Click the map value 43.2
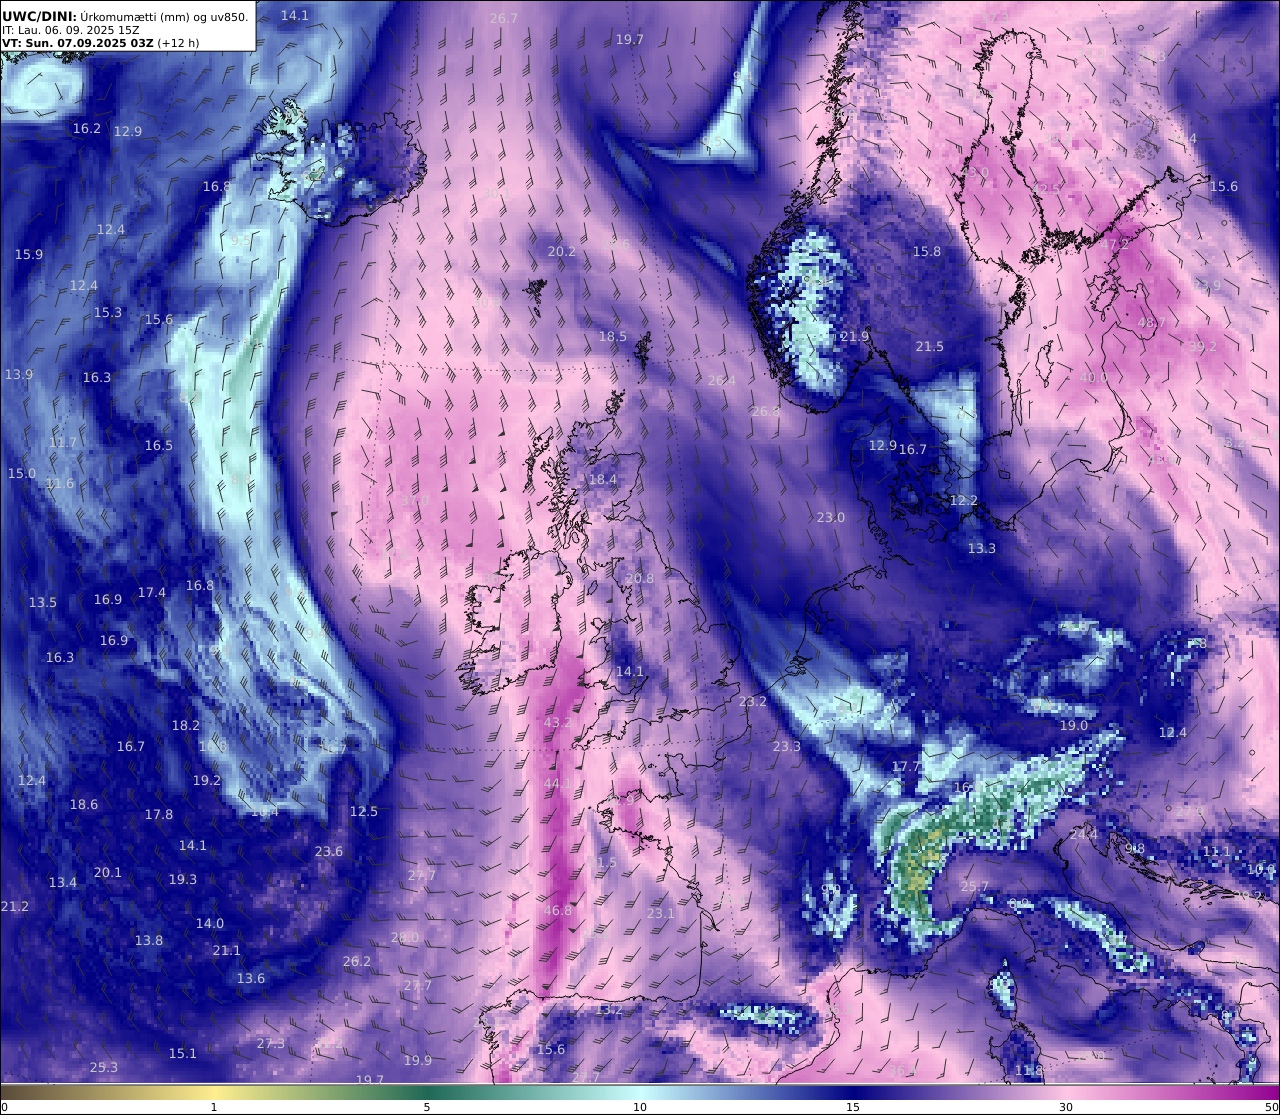 pyautogui.click(x=558, y=723)
